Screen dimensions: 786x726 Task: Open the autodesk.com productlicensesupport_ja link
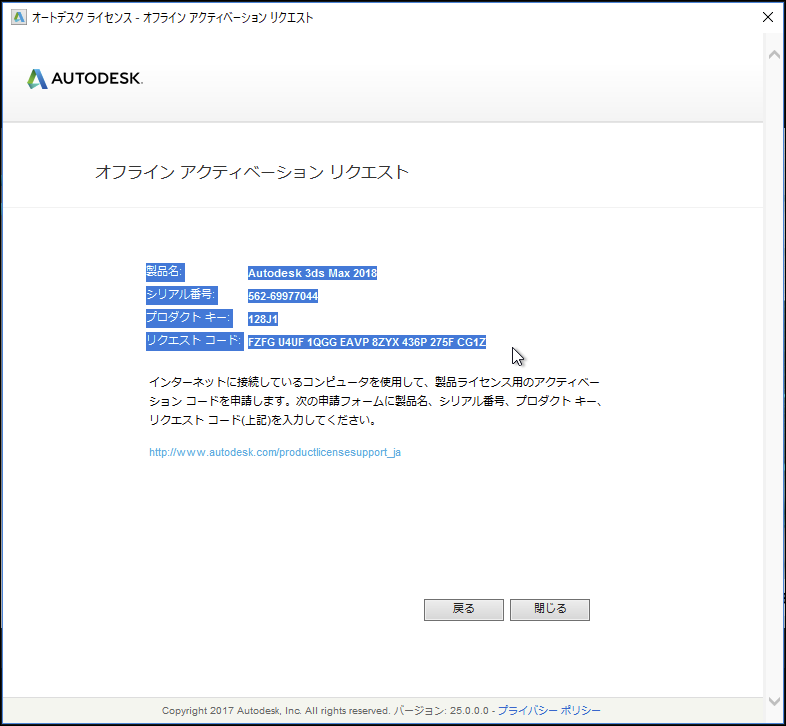click(x=275, y=452)
